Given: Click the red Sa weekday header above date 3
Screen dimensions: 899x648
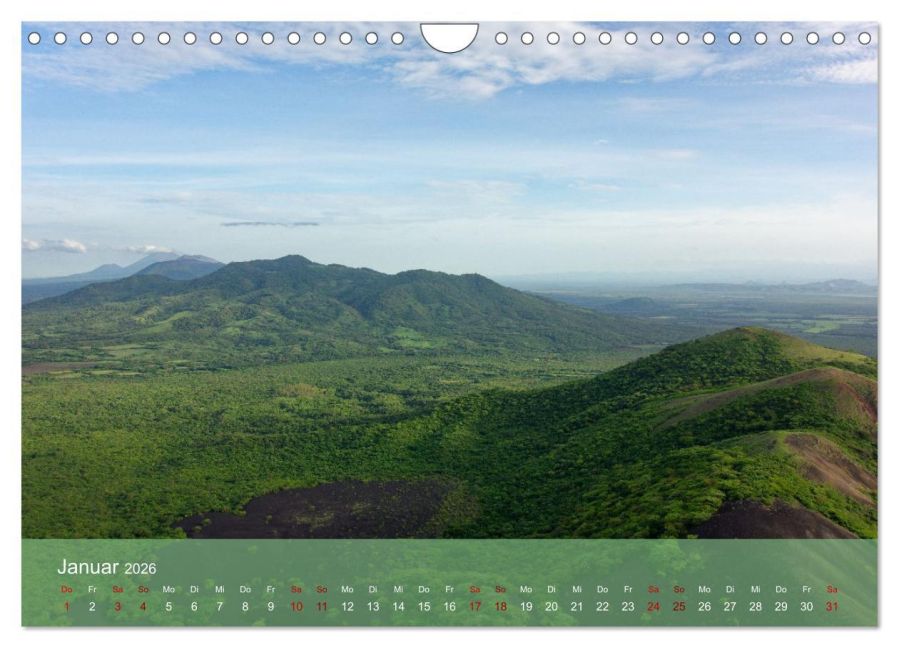Looking at the screenshot, I should coord(116,589).
